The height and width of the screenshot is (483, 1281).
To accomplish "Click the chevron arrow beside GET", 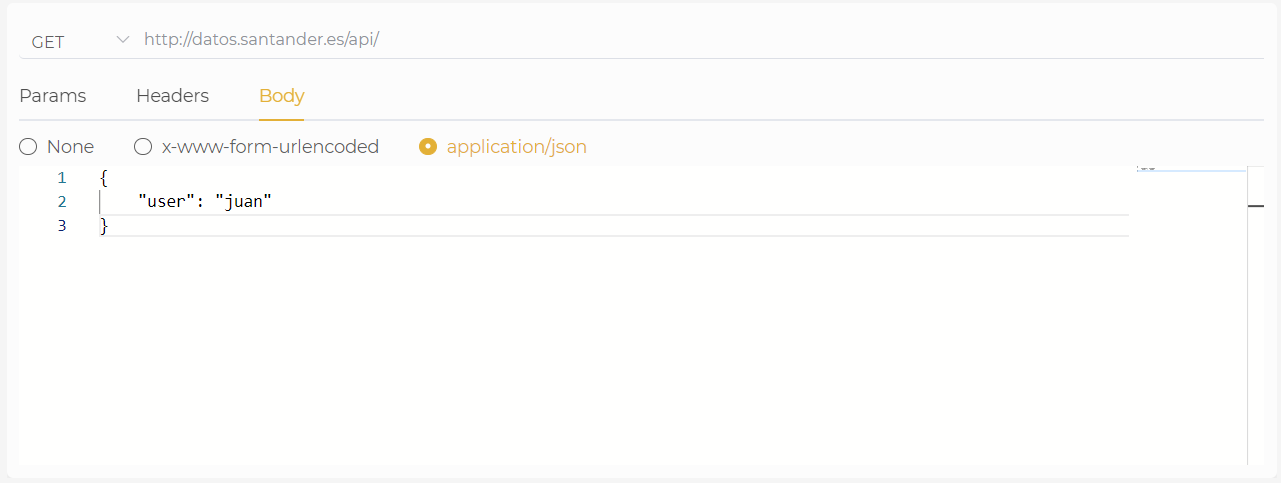I will coord(123,40).
